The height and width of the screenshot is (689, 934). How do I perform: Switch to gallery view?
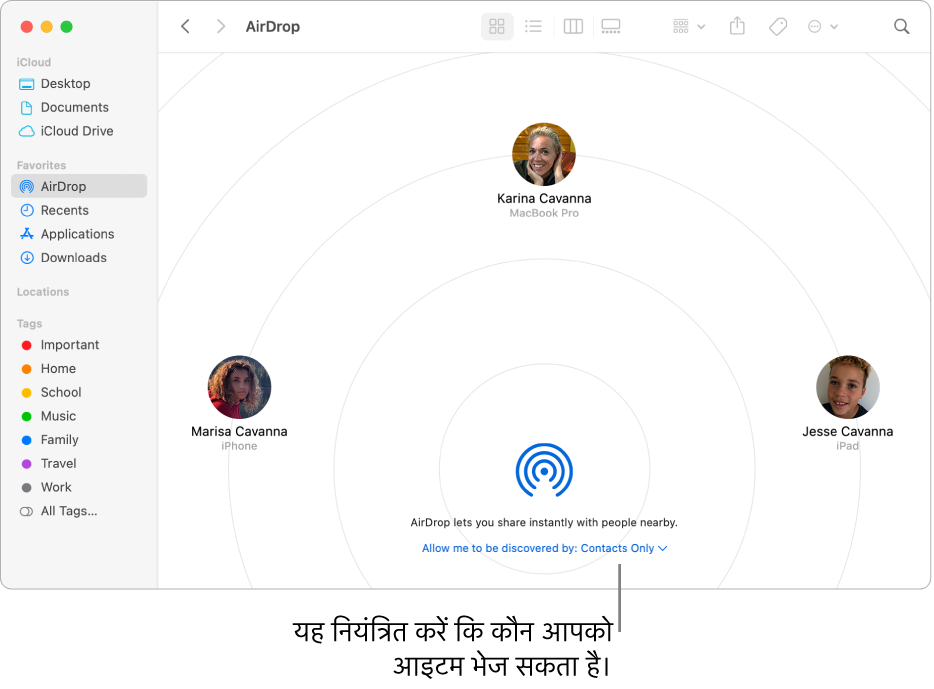click(x=611, y=26)
